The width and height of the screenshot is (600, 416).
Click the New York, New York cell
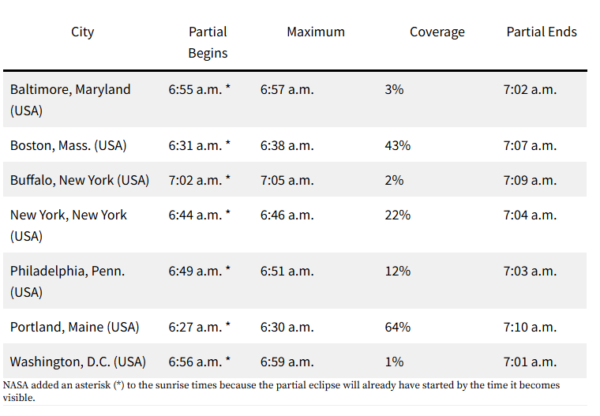click(x=68, y=225)
